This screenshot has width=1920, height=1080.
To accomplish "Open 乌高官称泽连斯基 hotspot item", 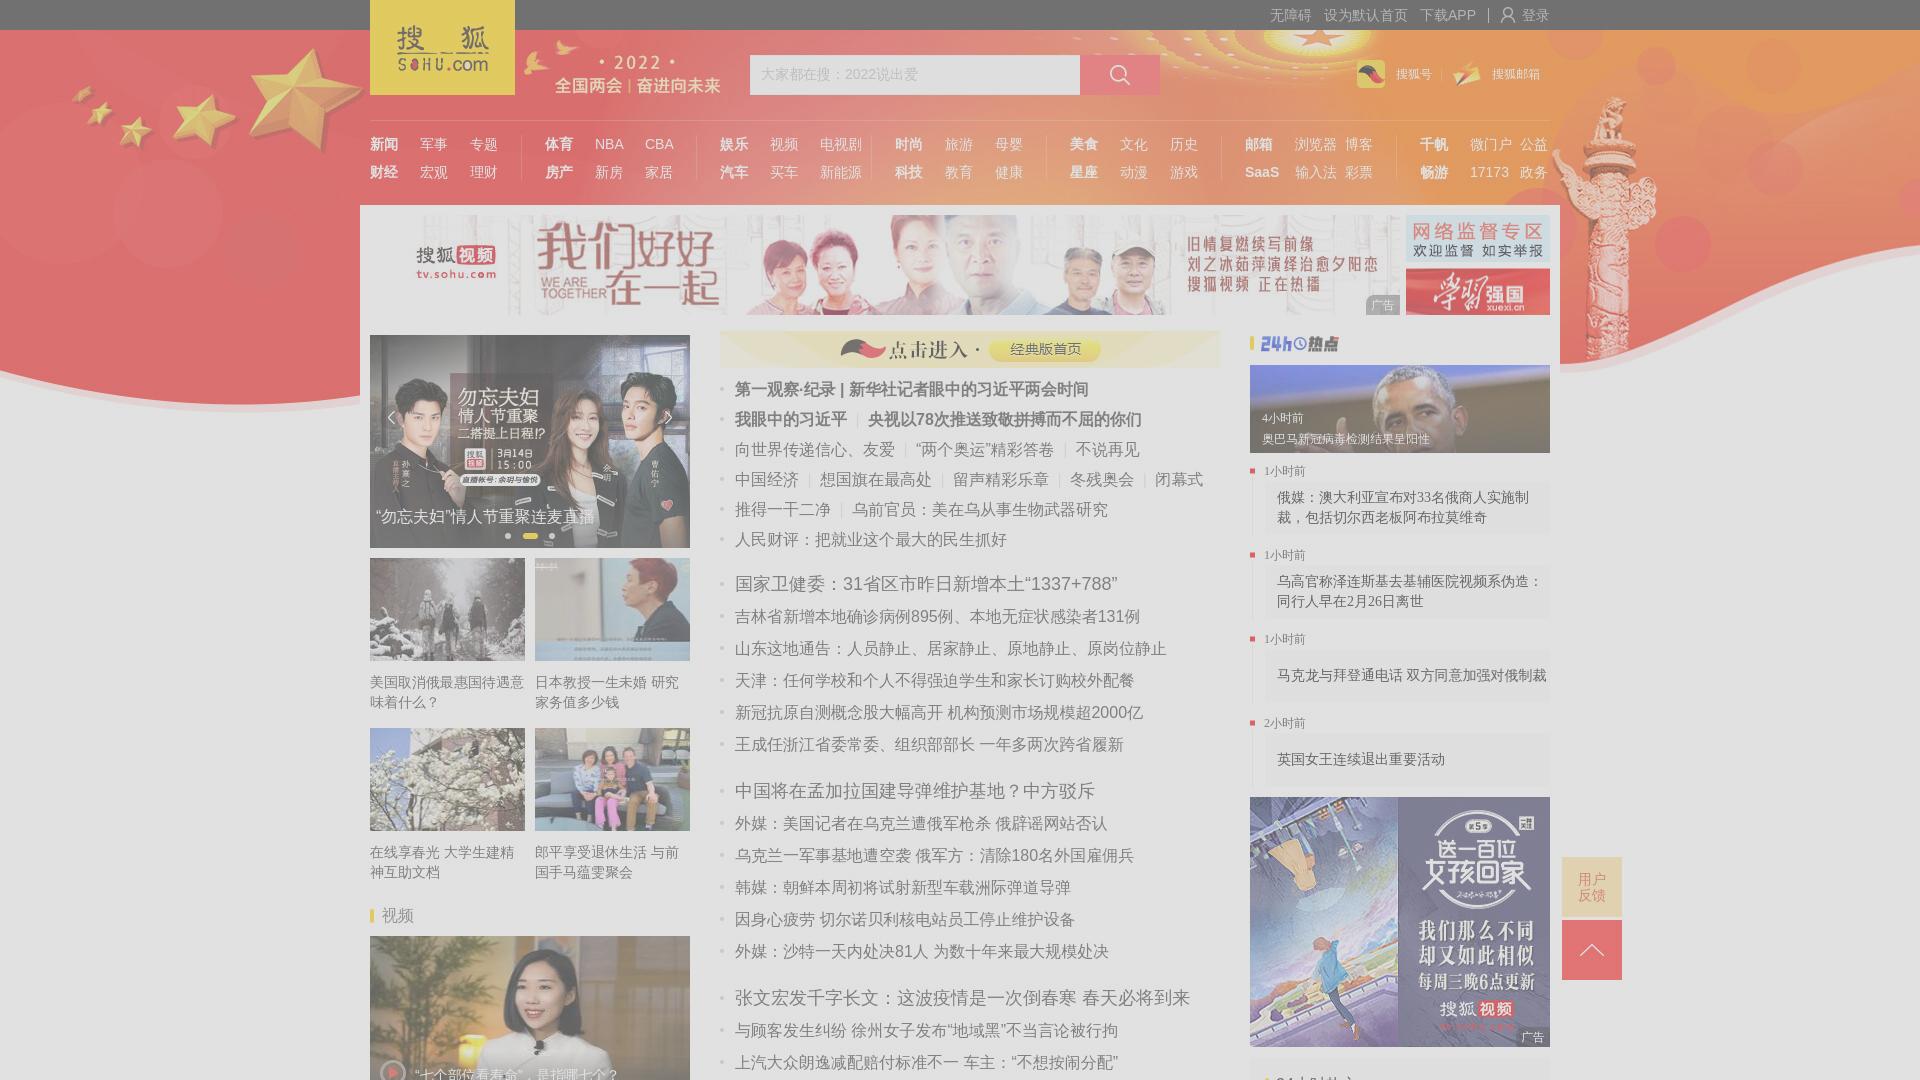I will (x=1409, y=591).
